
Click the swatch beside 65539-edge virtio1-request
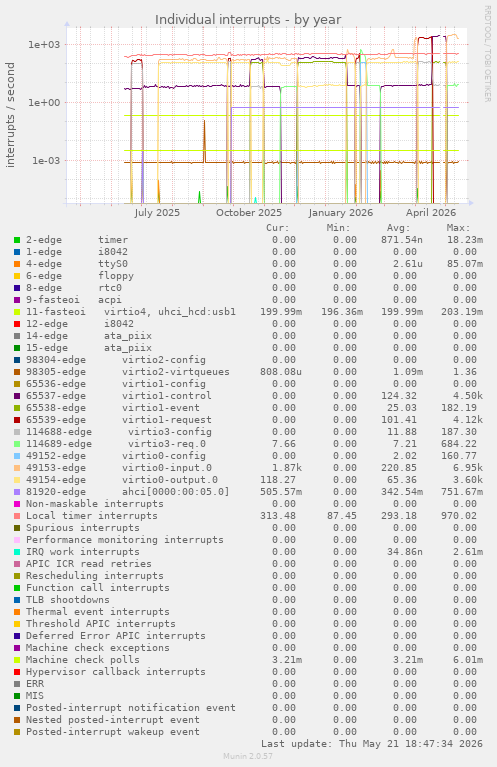pyautogui.click(x=17, y=420)
